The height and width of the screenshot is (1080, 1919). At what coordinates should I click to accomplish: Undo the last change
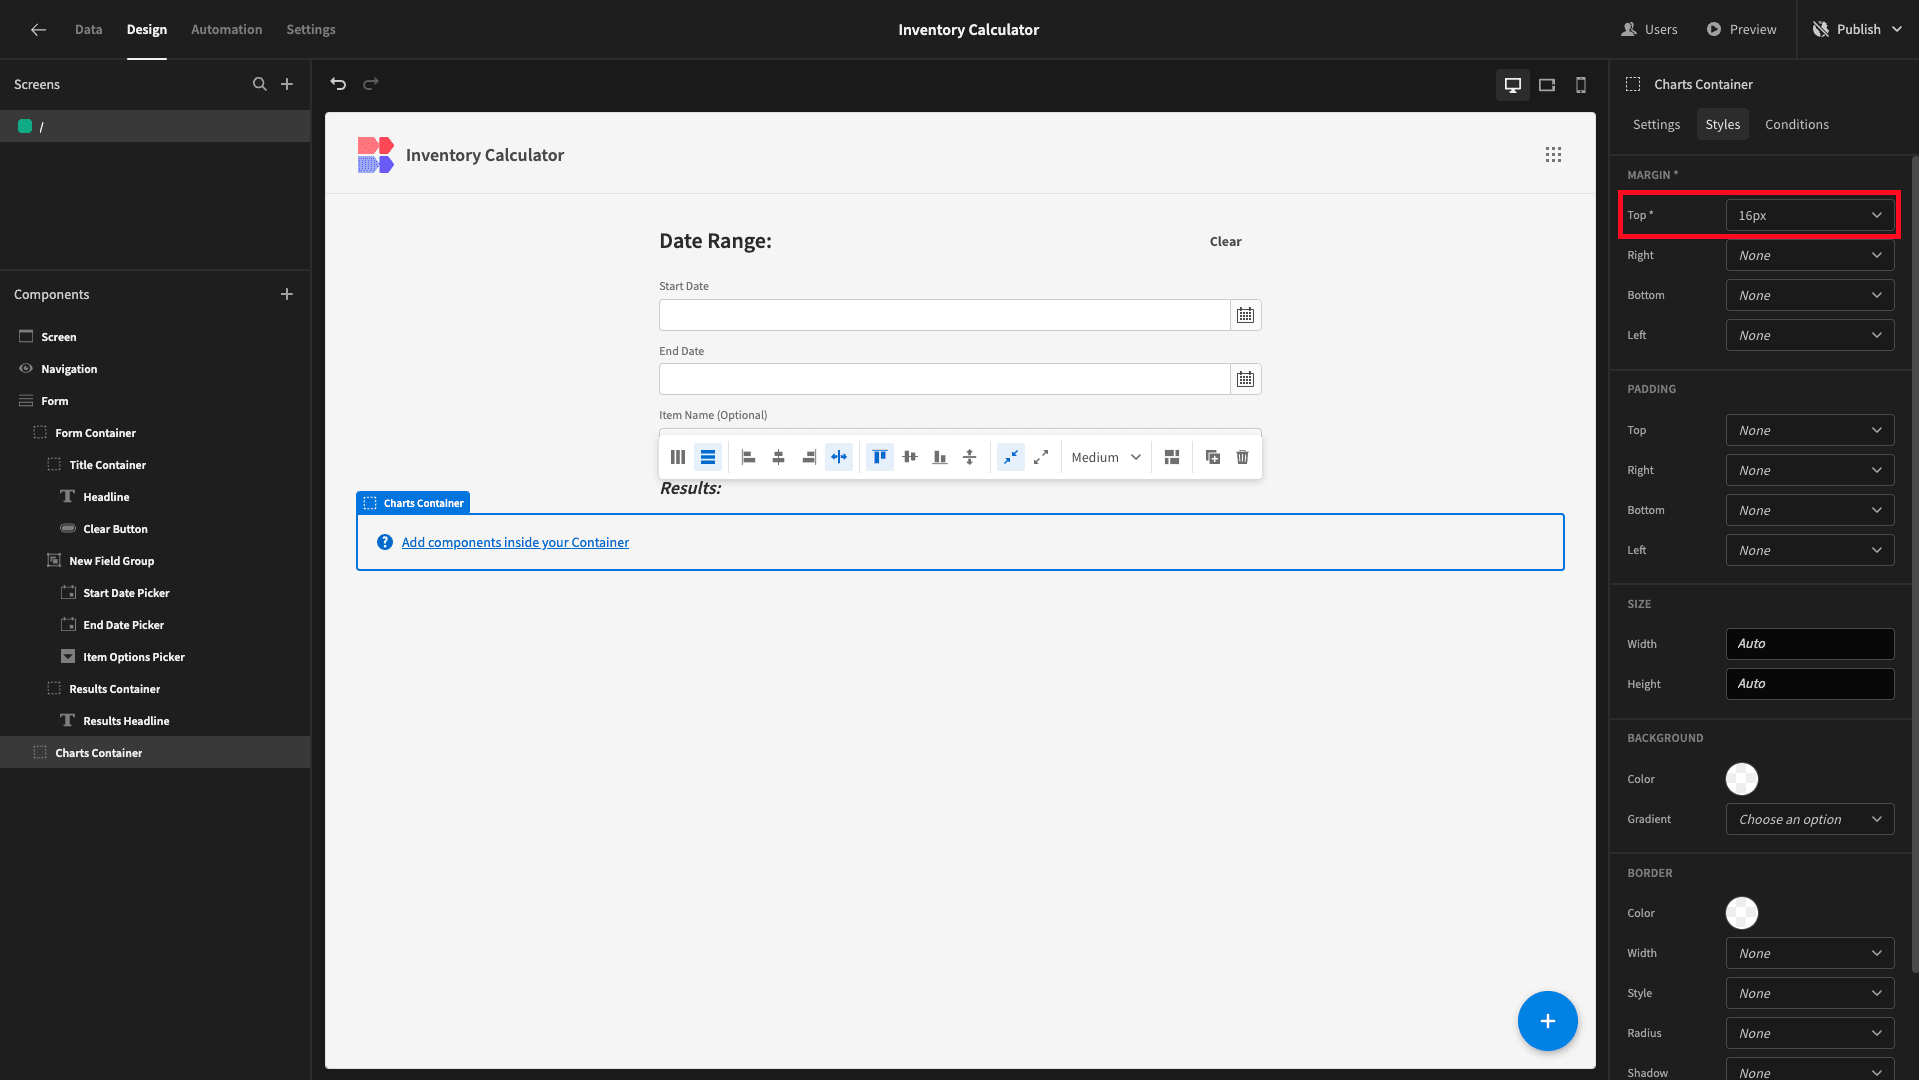tap(338, 84)
